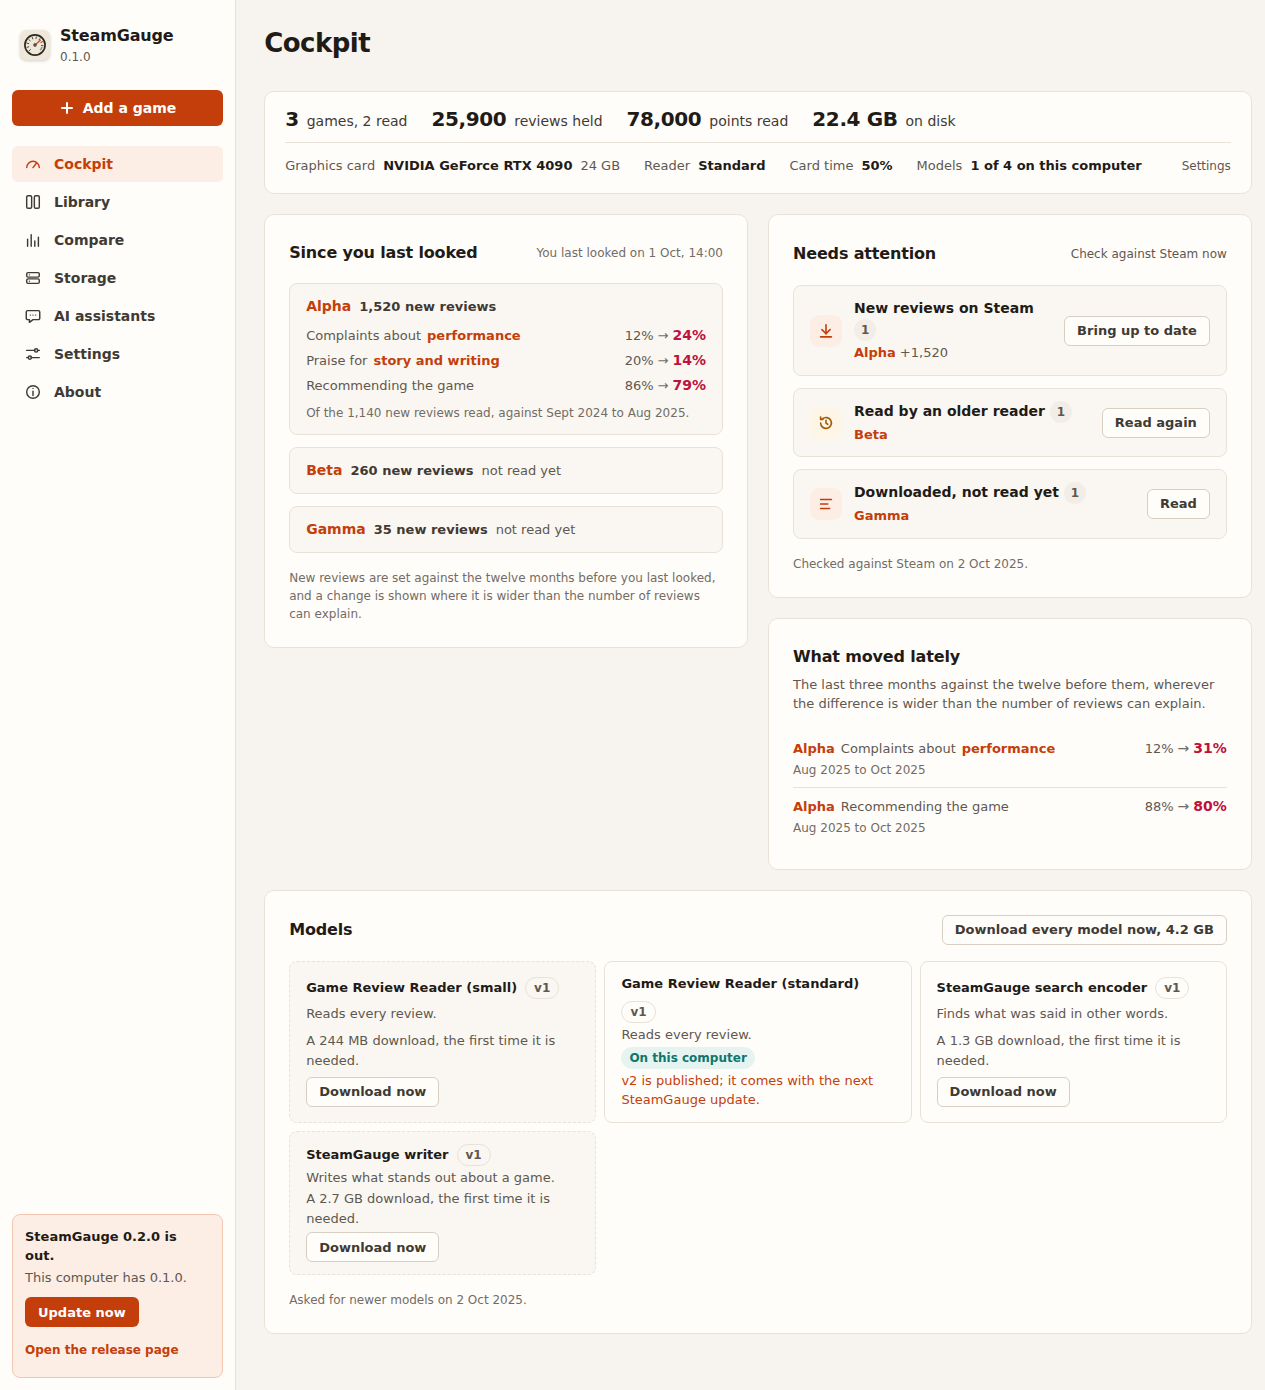Click Update now for SteamGauge 0.2.0
The image size is (1265, 1390).
[x=82, y=1312]
